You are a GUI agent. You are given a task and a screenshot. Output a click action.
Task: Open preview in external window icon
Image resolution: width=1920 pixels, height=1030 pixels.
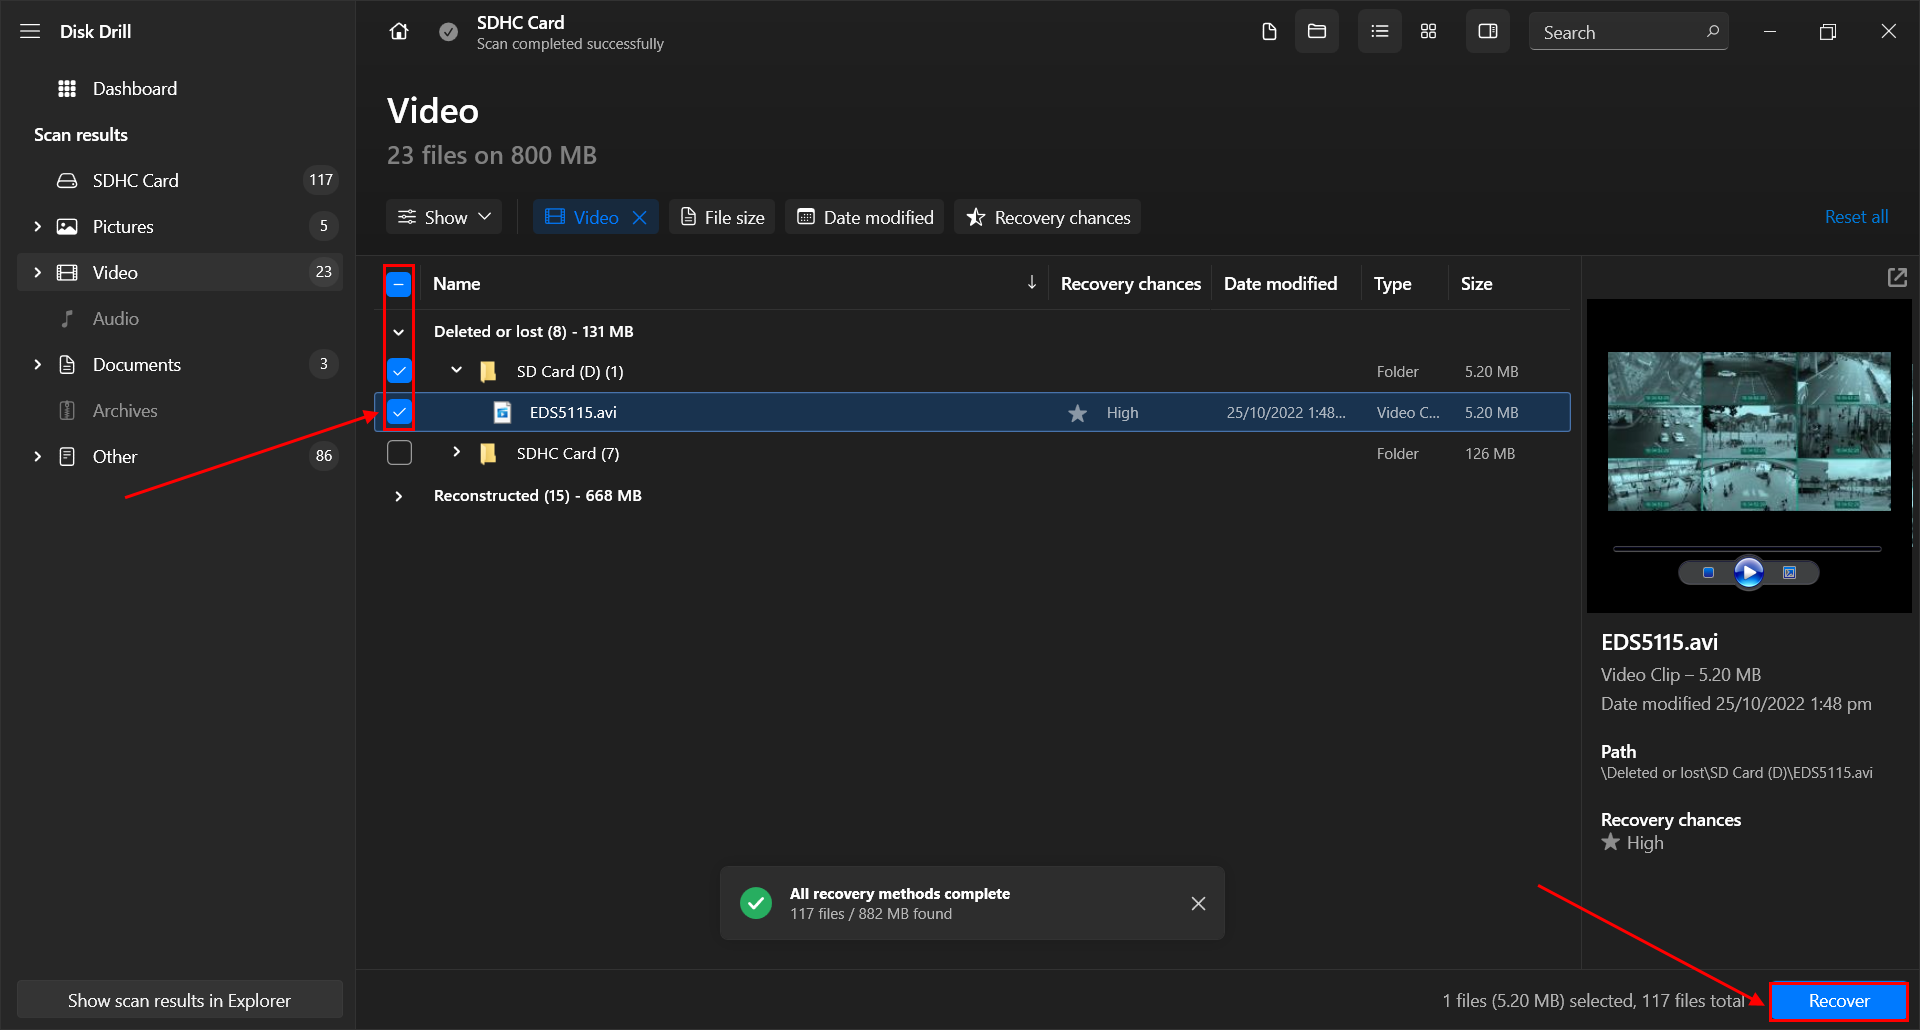pos(1897,277)
